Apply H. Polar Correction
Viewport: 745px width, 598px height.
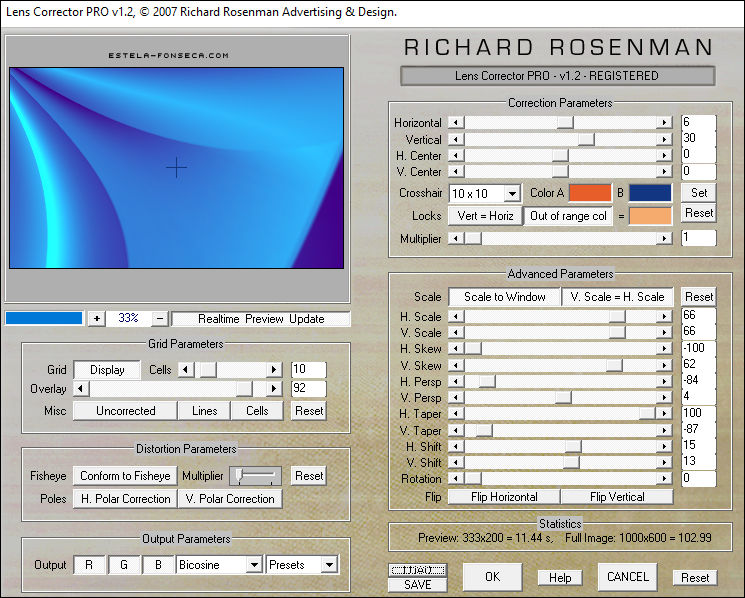coord(125,499)
